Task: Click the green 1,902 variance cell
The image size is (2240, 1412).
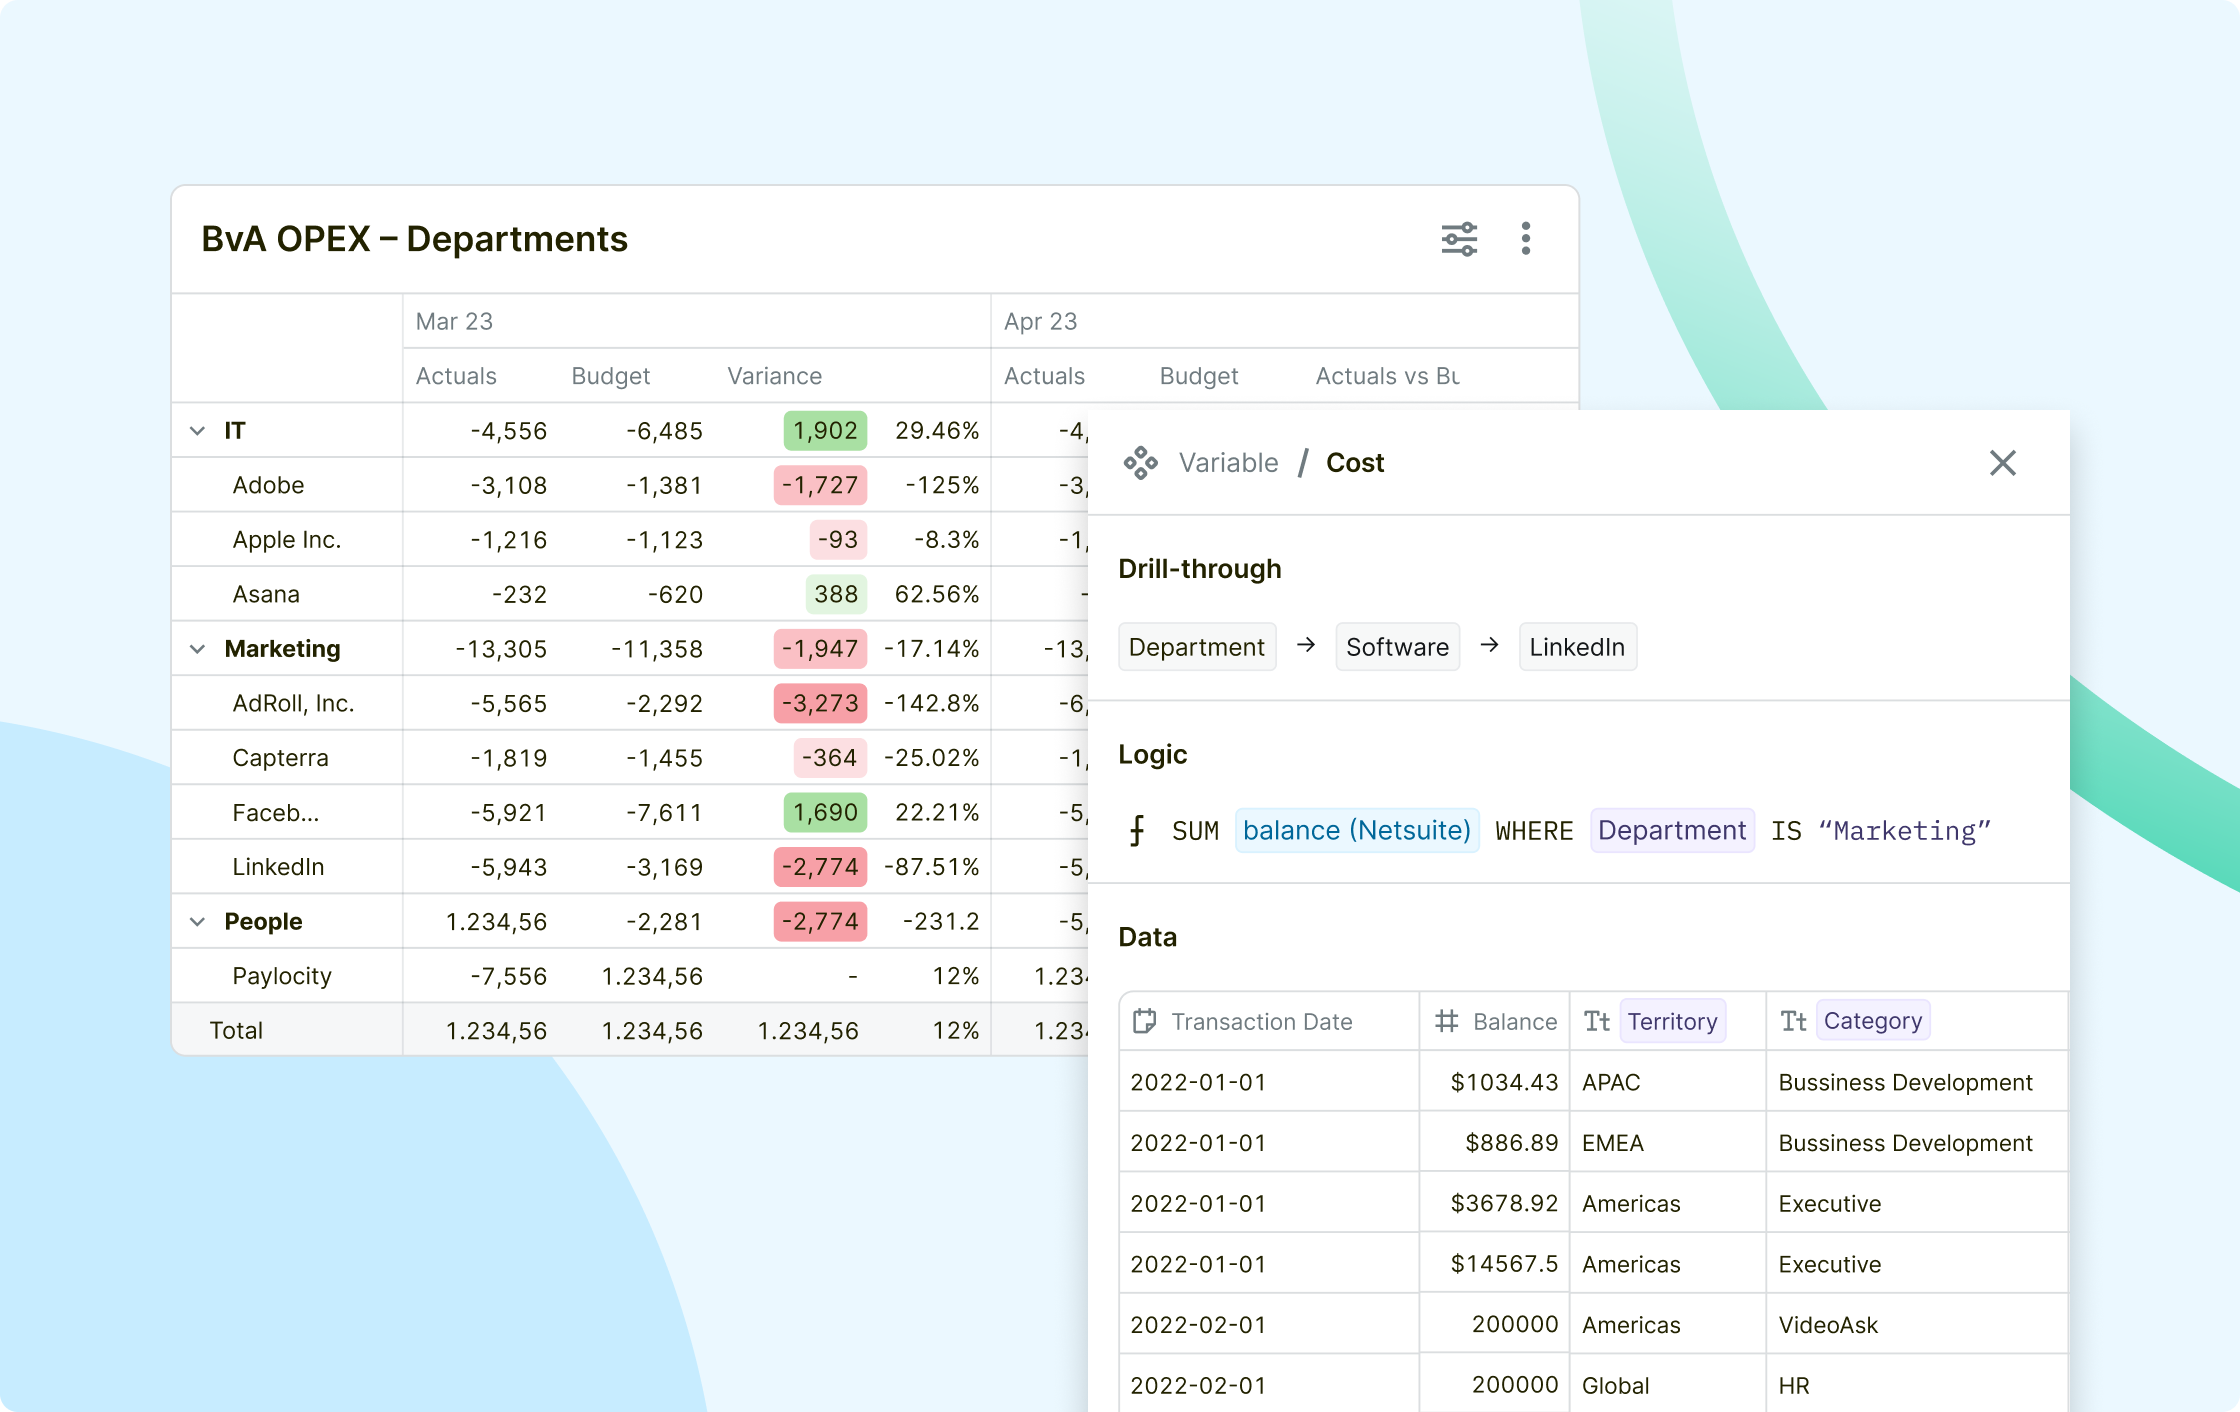Action: tap(825, 431)
